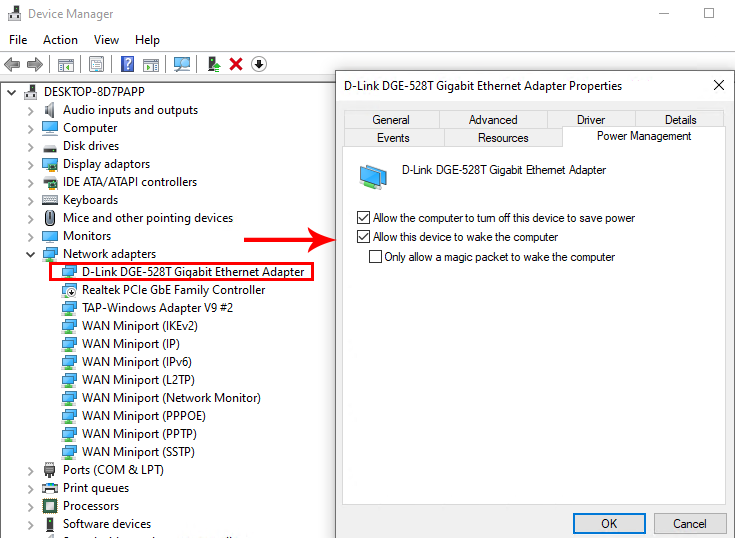Select D-Link DGE-528T Gigabit Ethernet Adapter
Viewport: 735px width, 538px height.
[193, 272]
